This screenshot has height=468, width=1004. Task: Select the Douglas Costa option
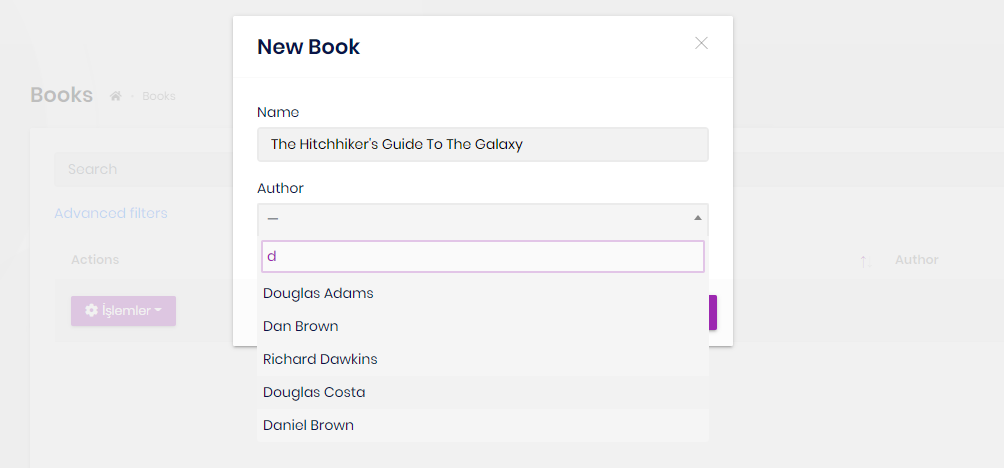314,392
